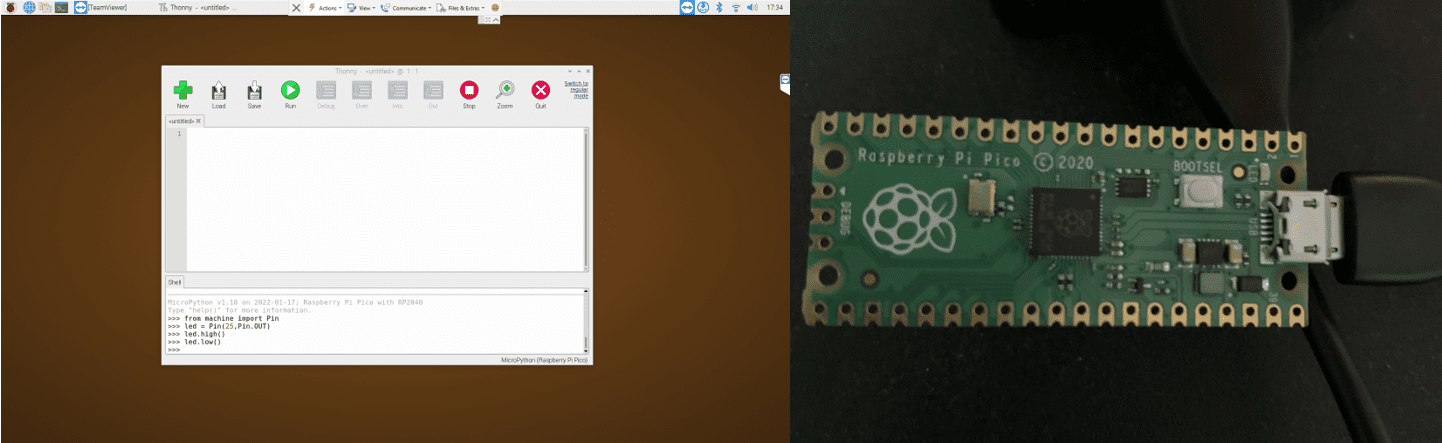Stop the program with red Stop icon
This screenshot has width=1442, height=443.
(x=469, y=91)
